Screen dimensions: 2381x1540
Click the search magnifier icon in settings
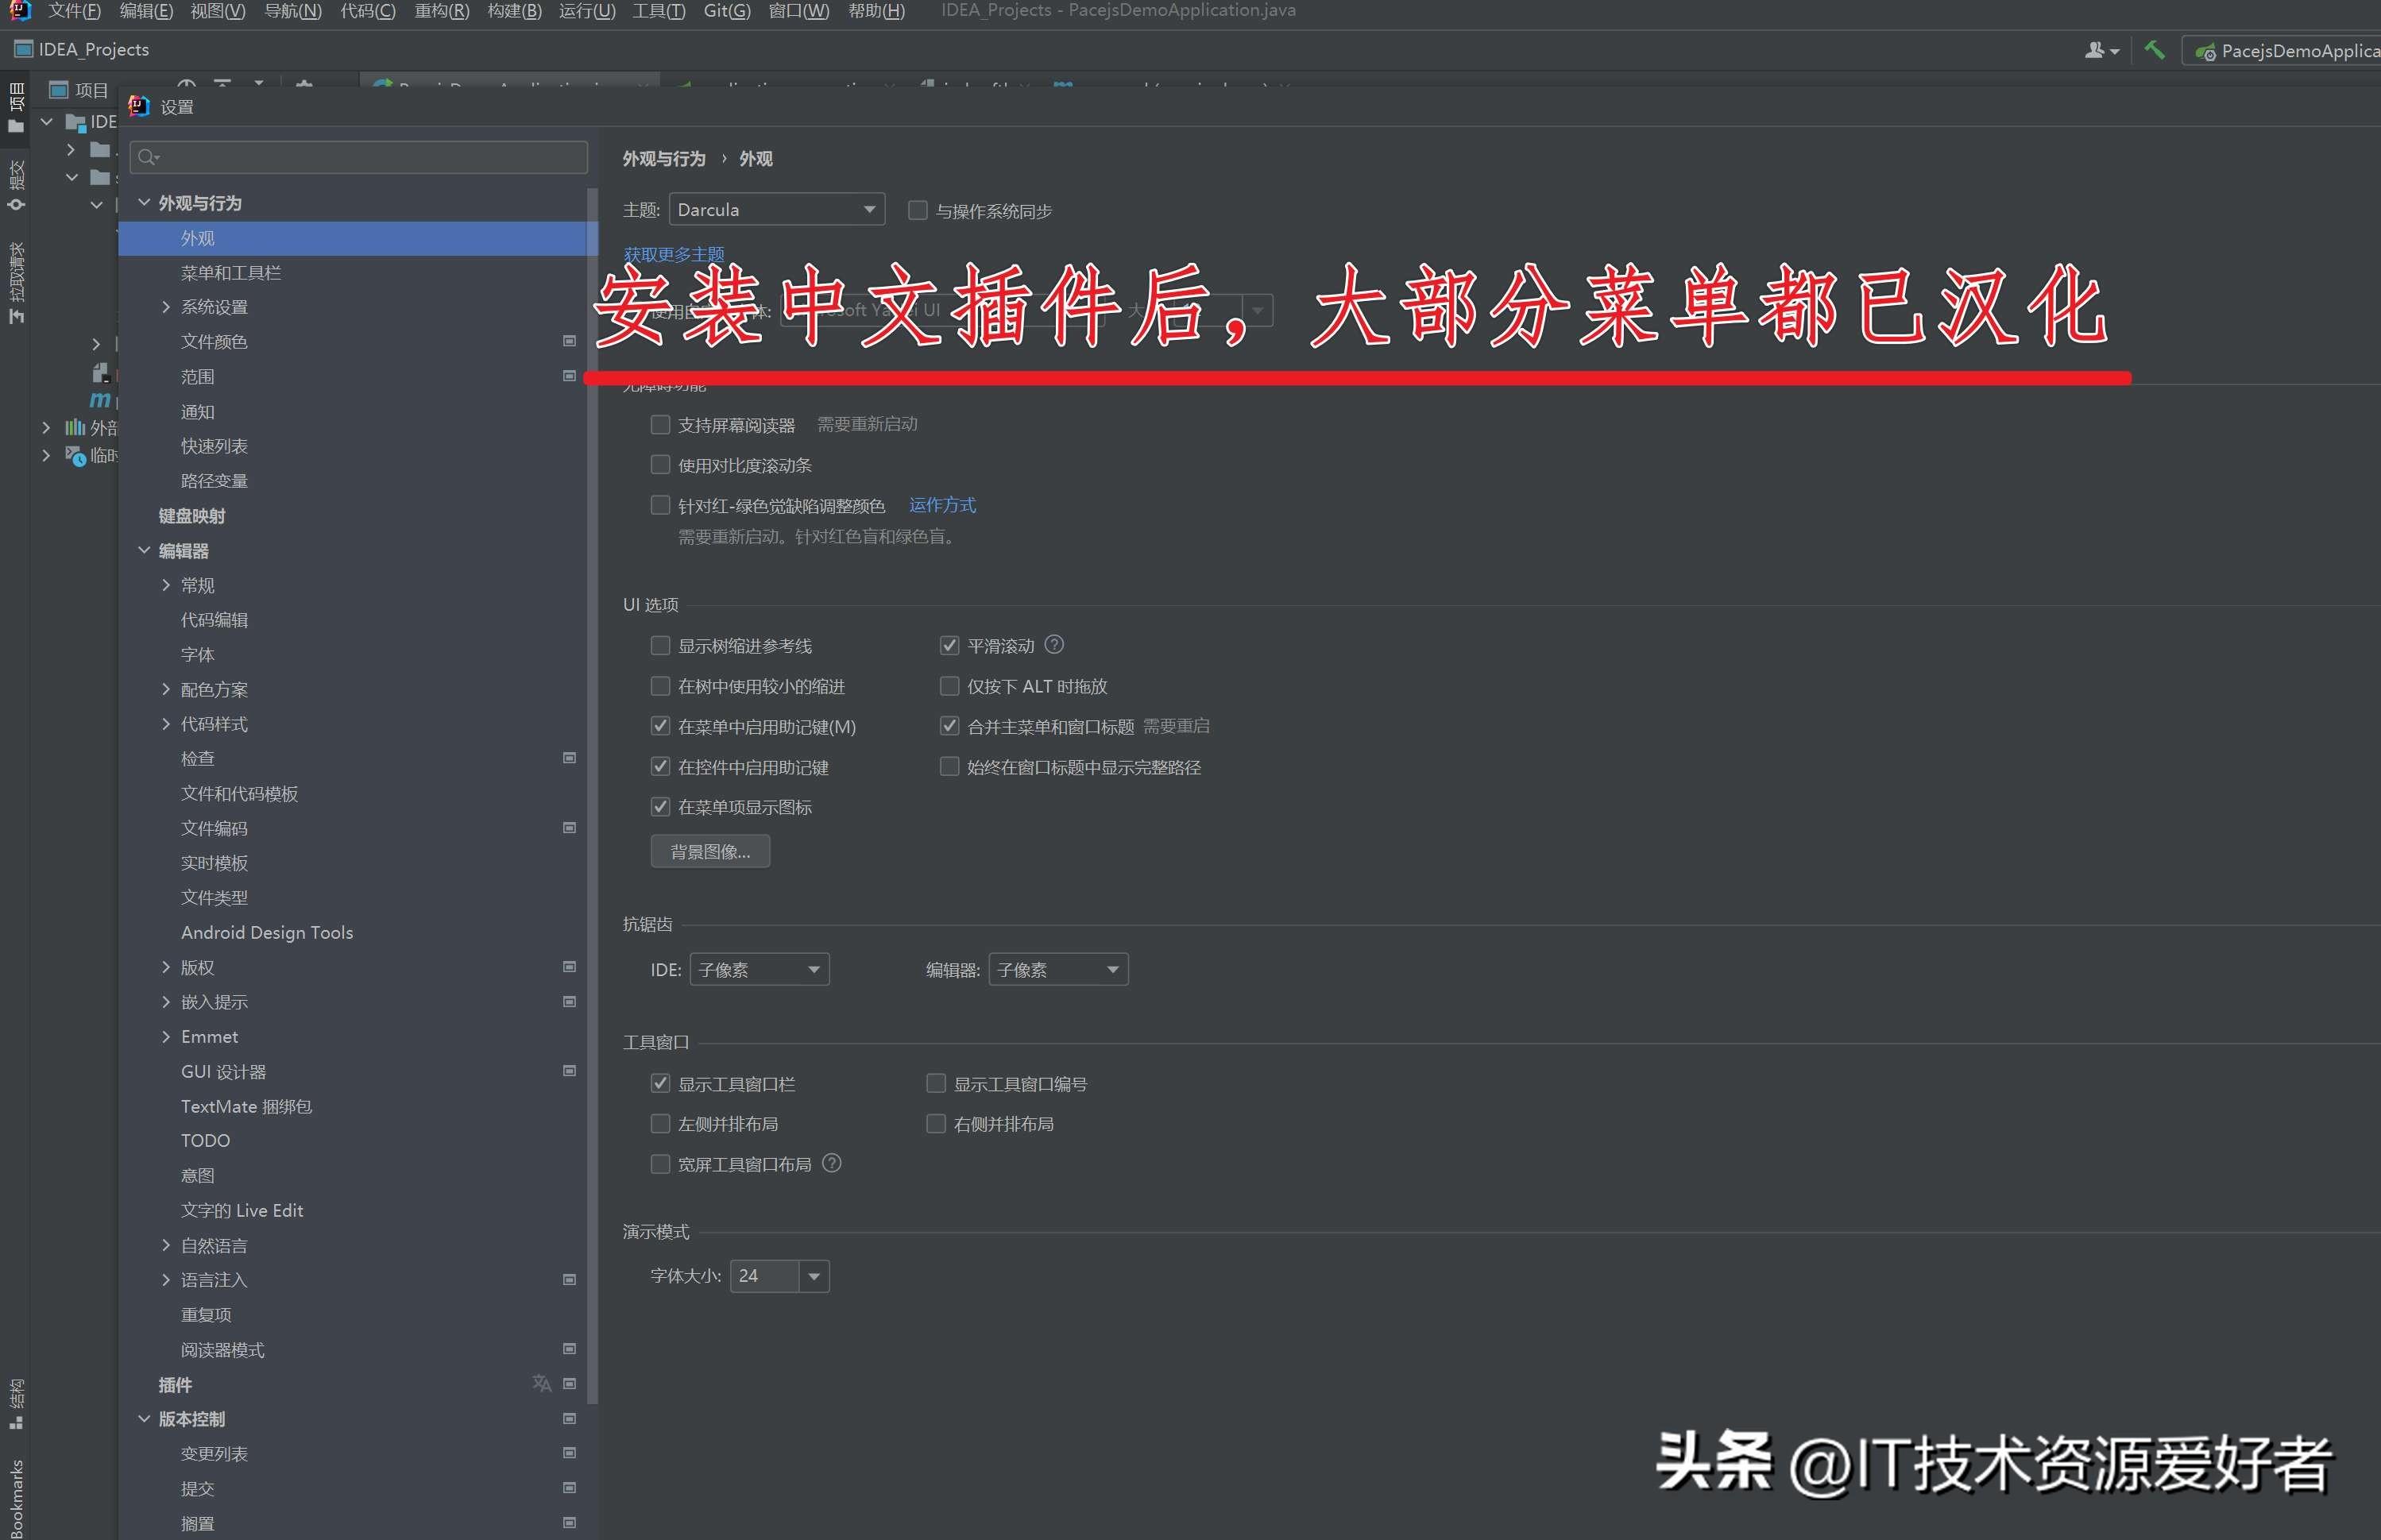148,157
